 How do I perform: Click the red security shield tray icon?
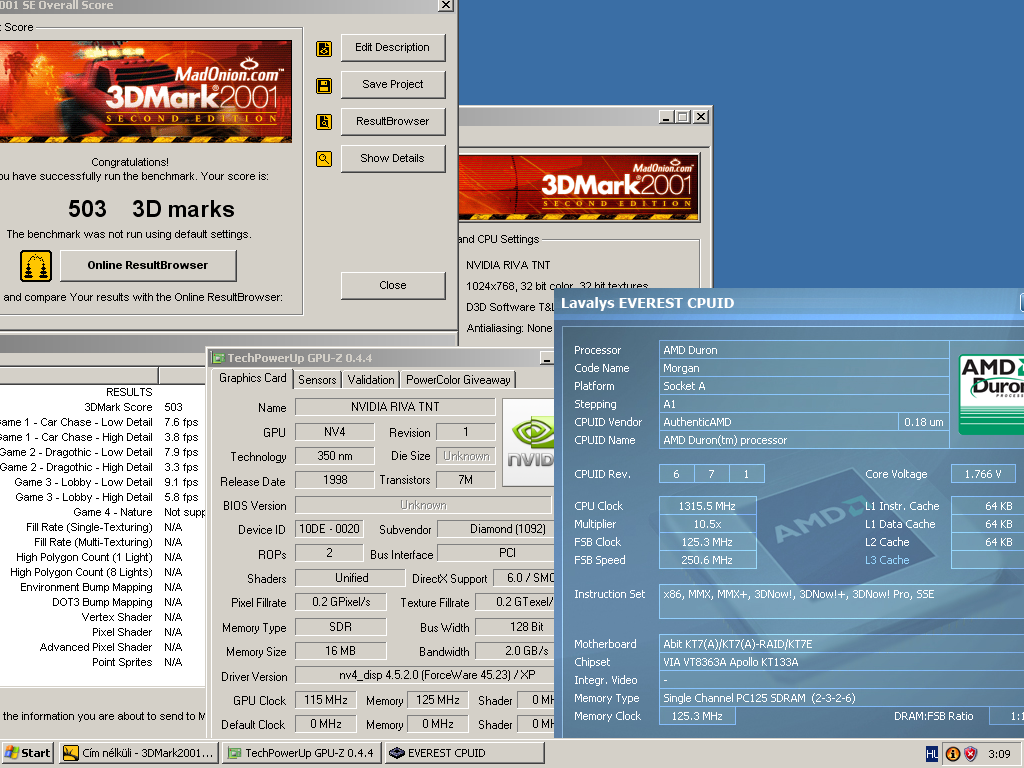tap(971, 754)
